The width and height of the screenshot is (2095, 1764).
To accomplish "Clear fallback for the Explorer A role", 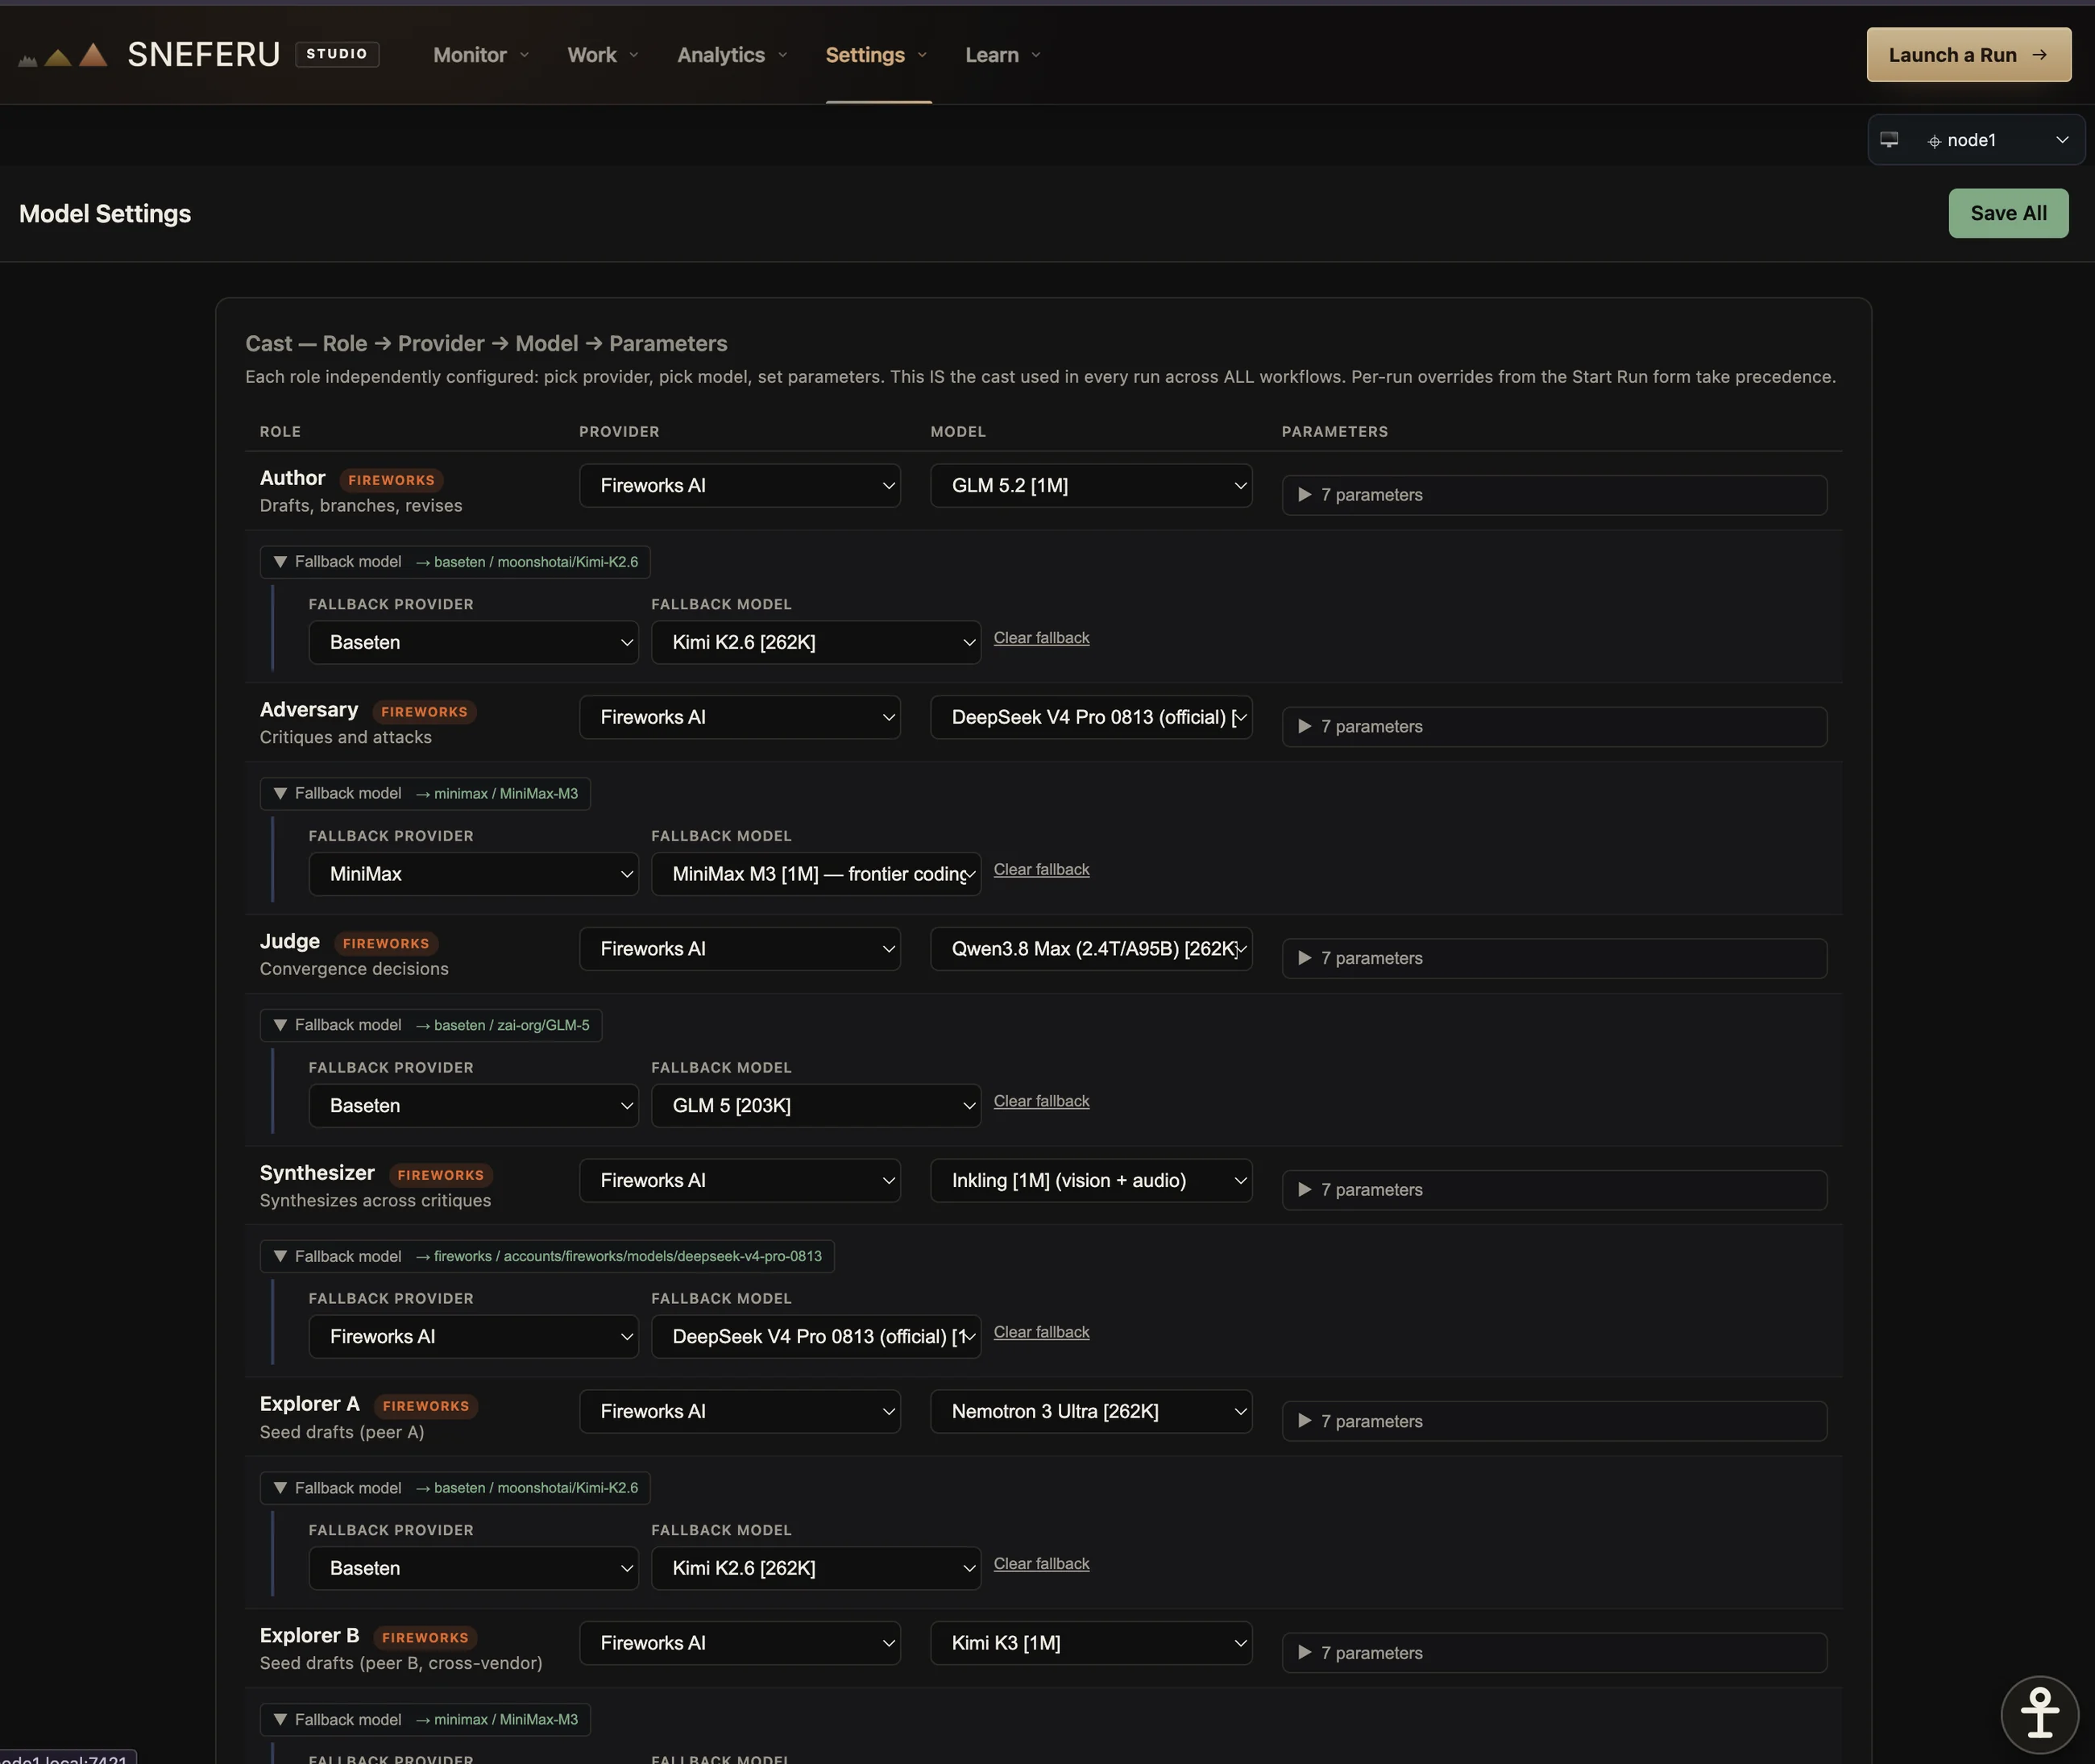I will click(x=1041, y=1564).
